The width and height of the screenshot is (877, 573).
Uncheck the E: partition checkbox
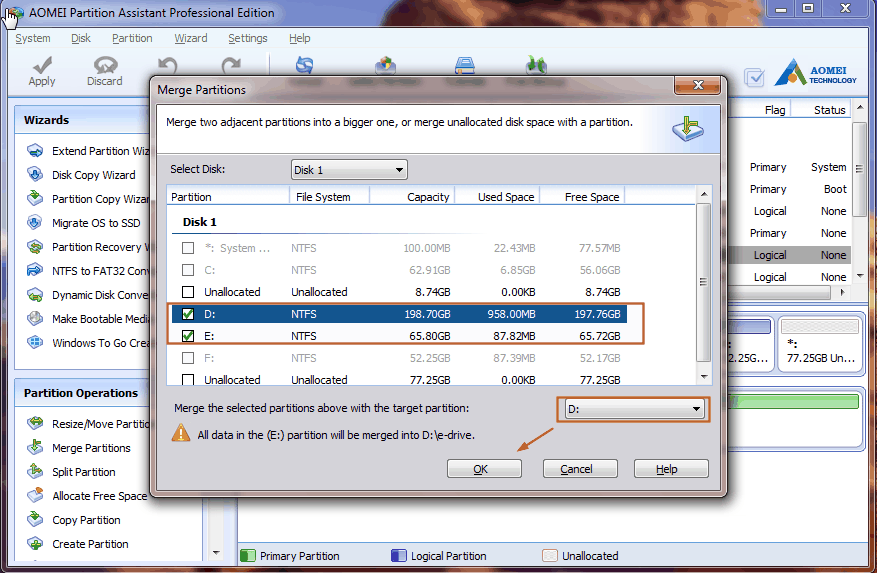click(188, 336)
